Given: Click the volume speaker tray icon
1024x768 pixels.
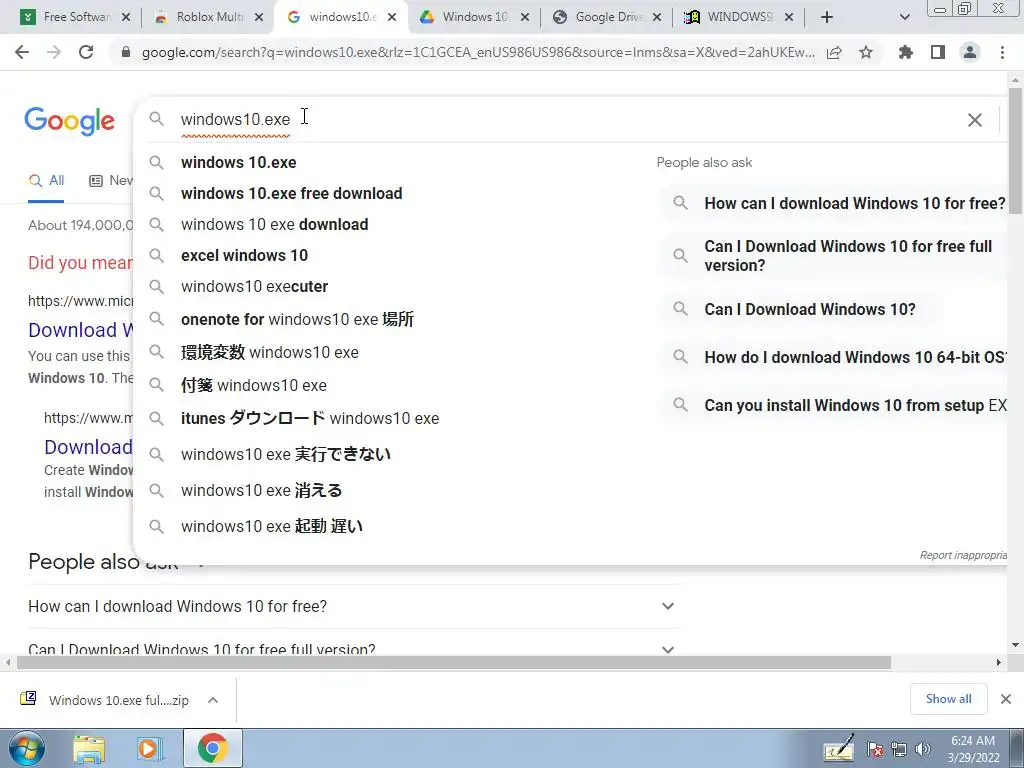Looking at the screenshot, I should pyautogui.click(x=923, y=749).
